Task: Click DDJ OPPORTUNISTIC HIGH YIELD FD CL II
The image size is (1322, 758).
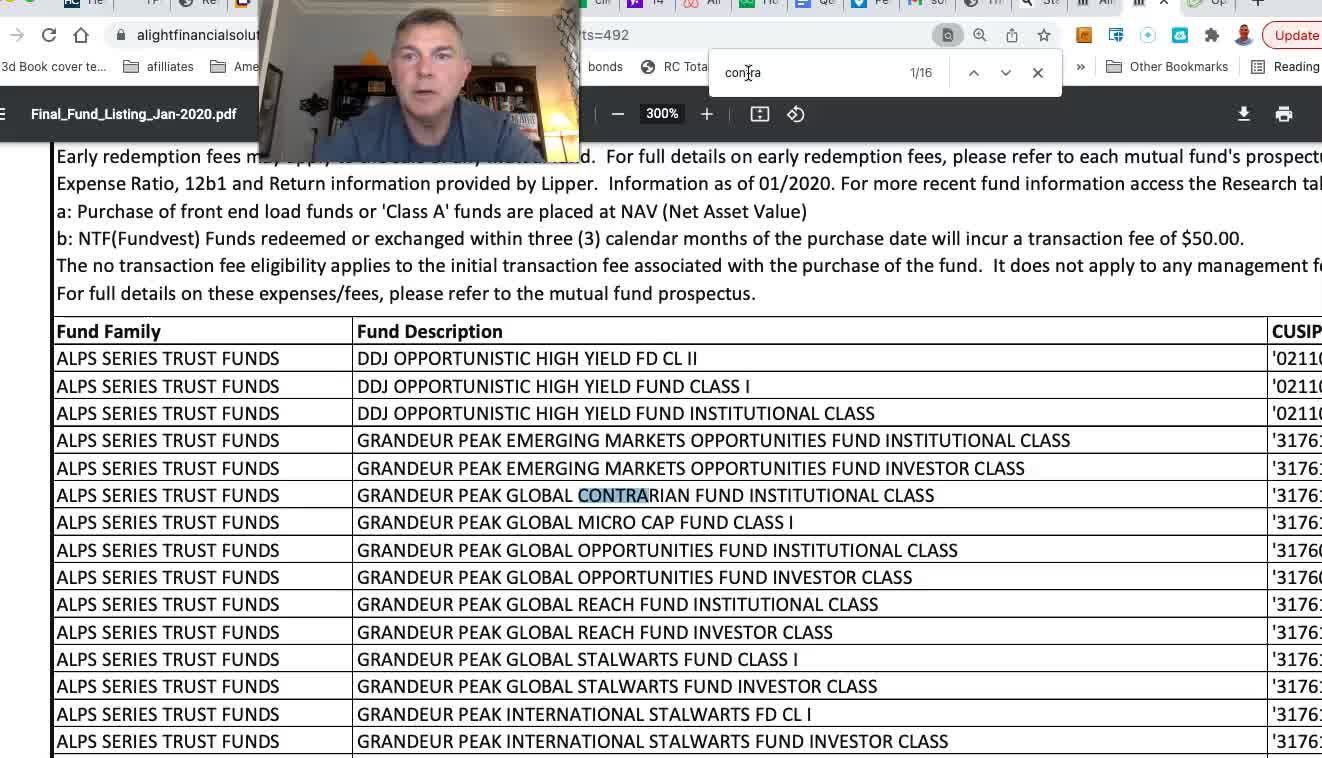Action: 527,358
